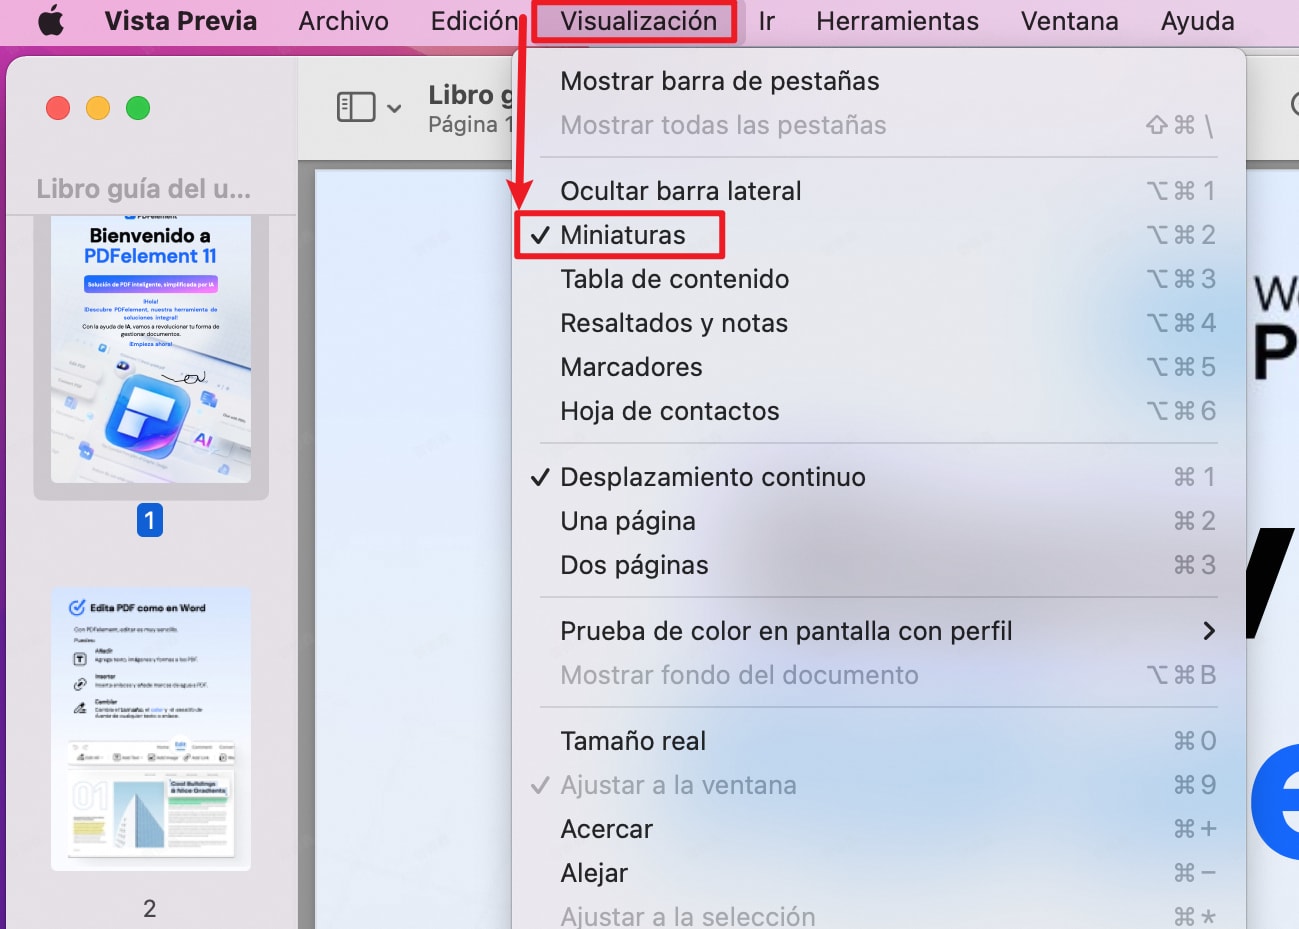1299x929 pixels.
Task: Click Acercar to zoom in
Action: pyautogui.click(x=606, y=829)
